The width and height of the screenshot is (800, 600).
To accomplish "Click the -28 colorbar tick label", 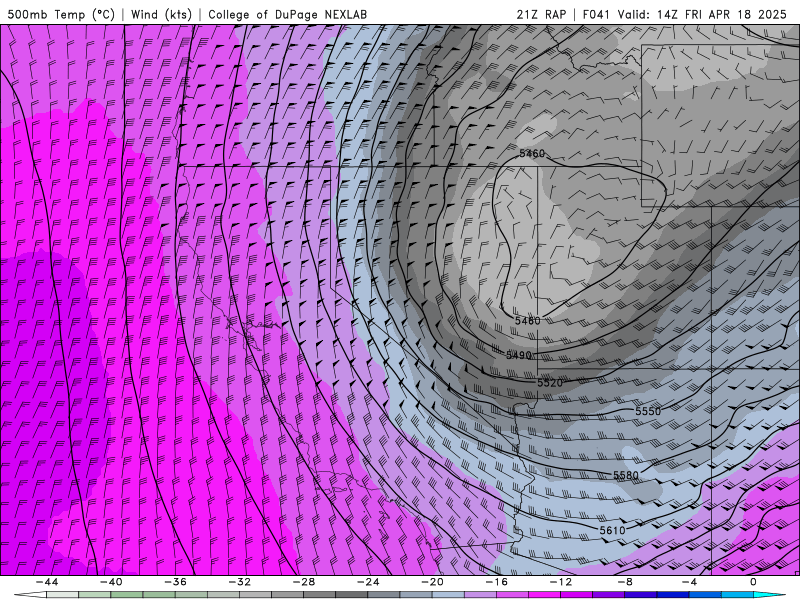I will tap(304, 582).
